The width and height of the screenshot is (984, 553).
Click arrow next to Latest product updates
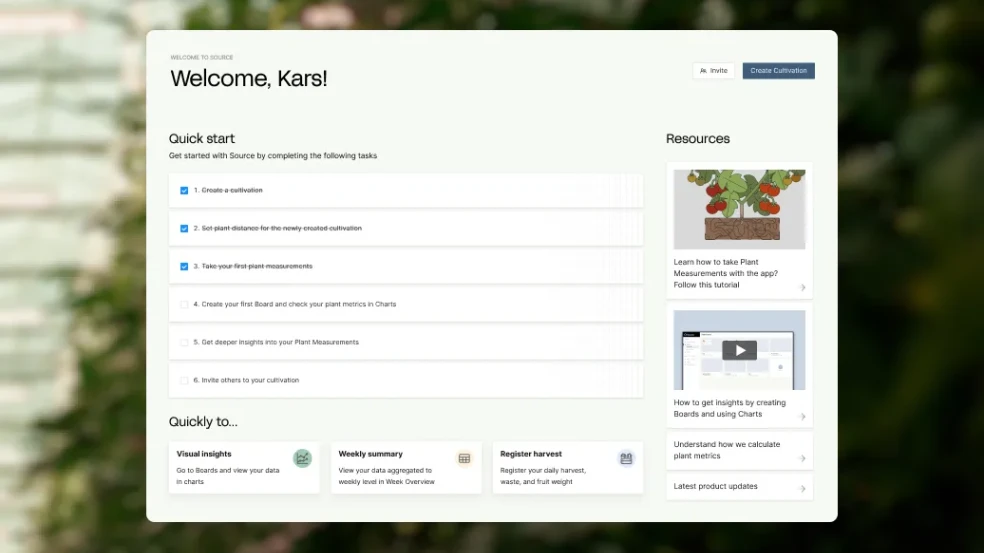click(x=802, y=489)
